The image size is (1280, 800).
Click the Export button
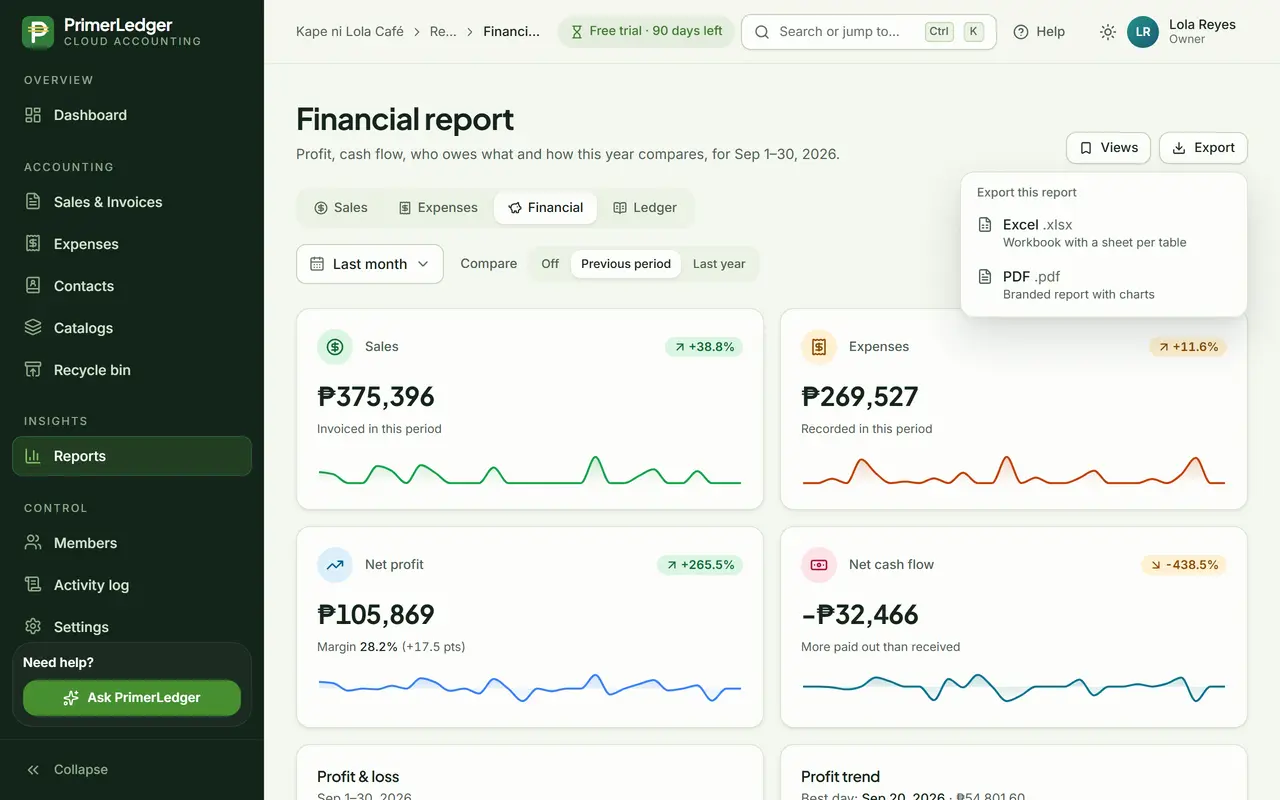pyautogui.click(x=1204, y=148)
